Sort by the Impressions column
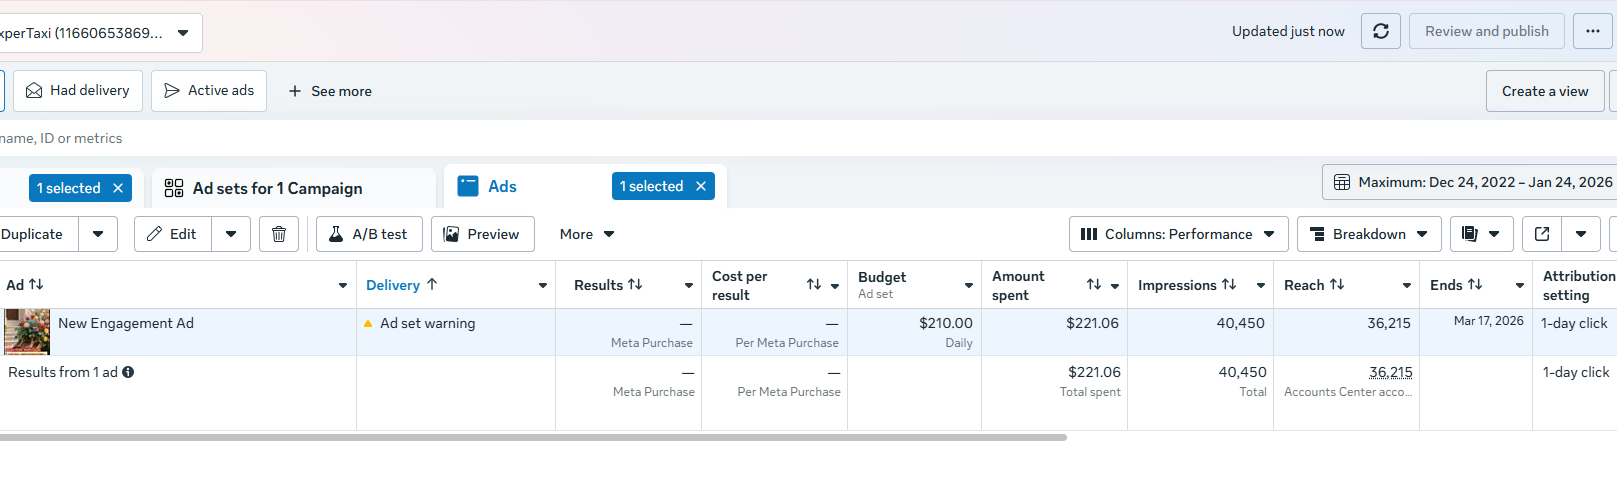The image size is (1617, 481). pyautogui.click(x=1187, y=285)
